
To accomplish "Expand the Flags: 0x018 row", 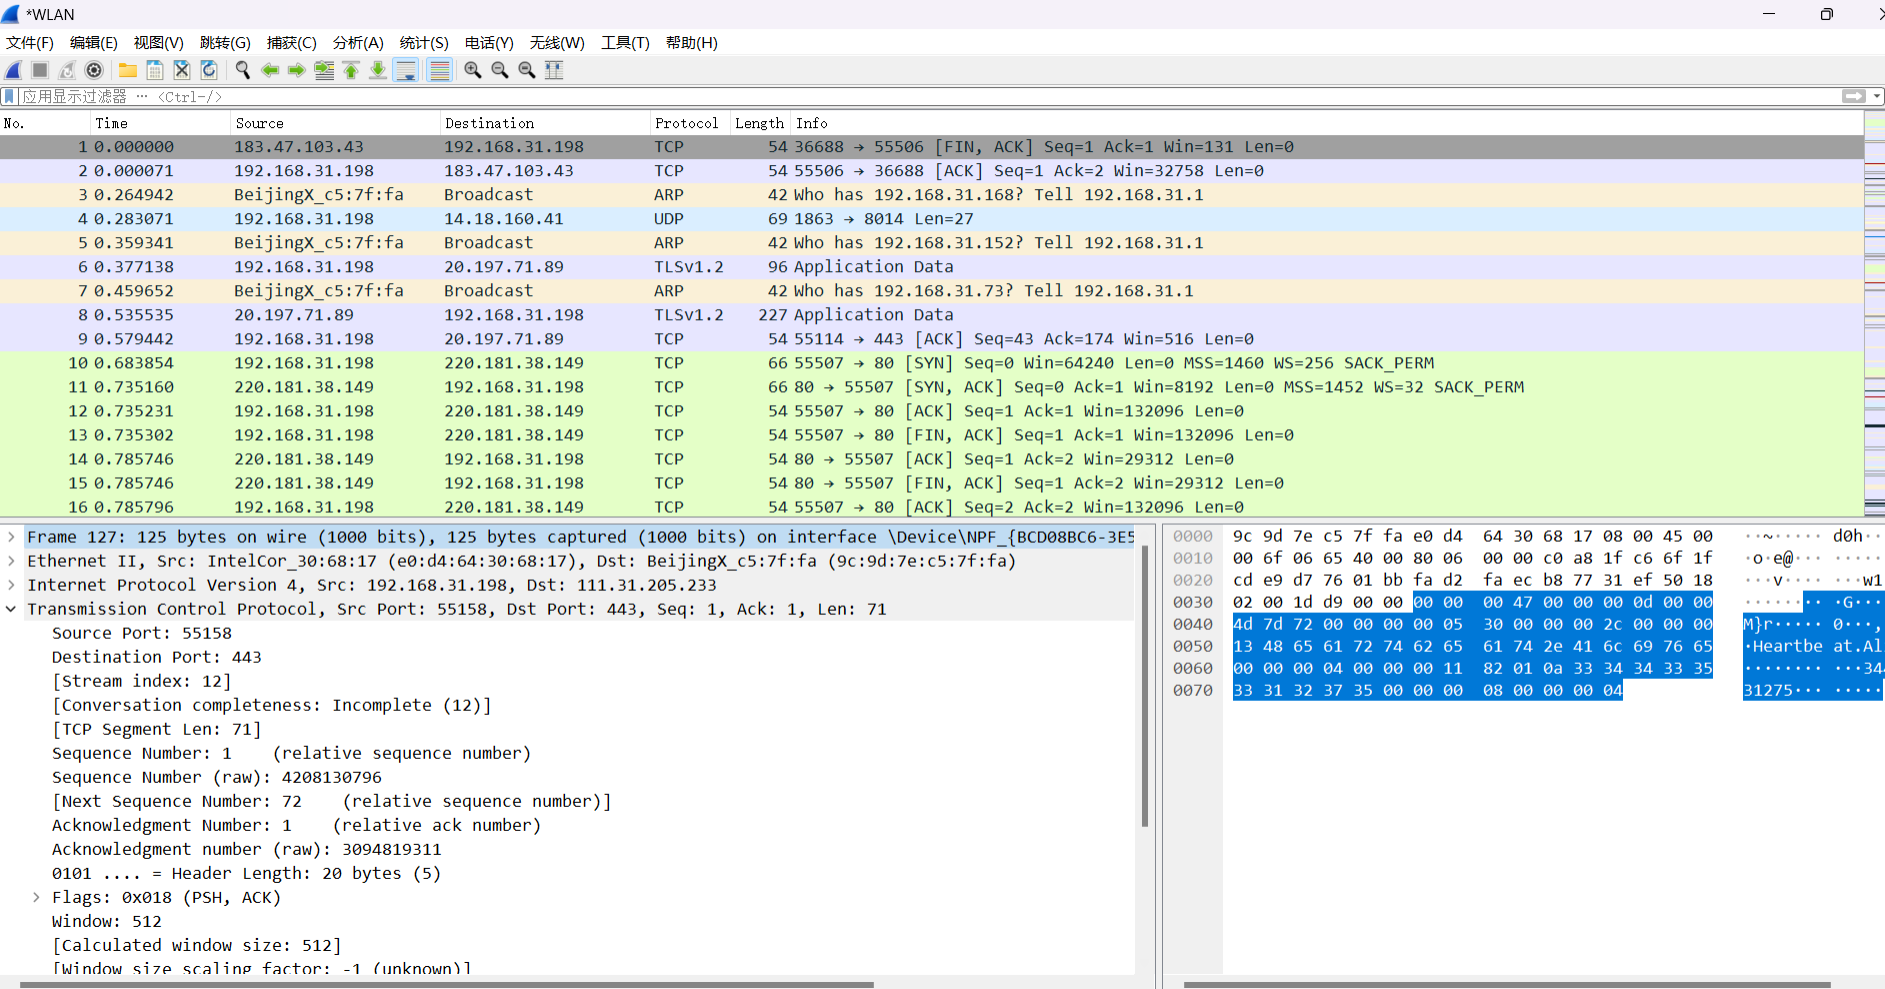I will pos(36,897).
